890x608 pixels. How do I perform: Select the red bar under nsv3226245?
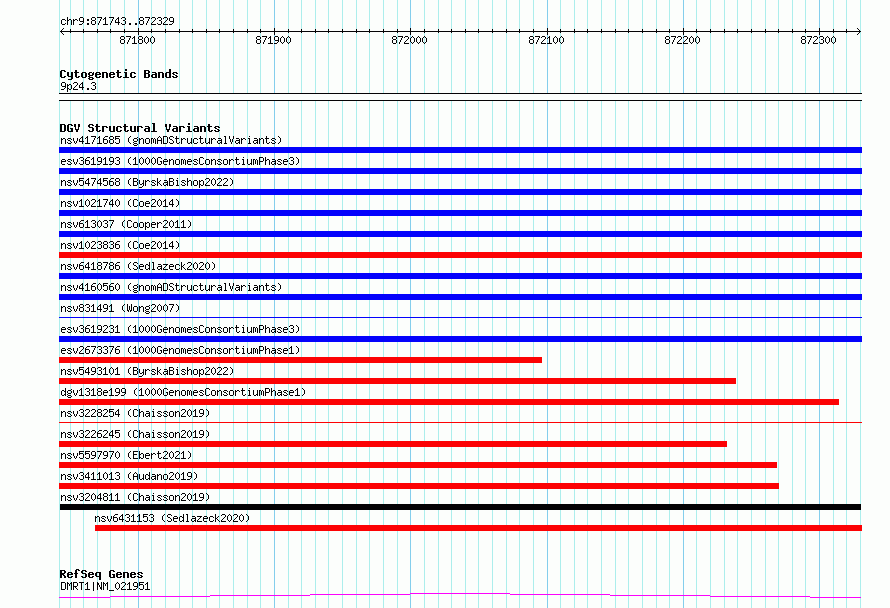393,444
